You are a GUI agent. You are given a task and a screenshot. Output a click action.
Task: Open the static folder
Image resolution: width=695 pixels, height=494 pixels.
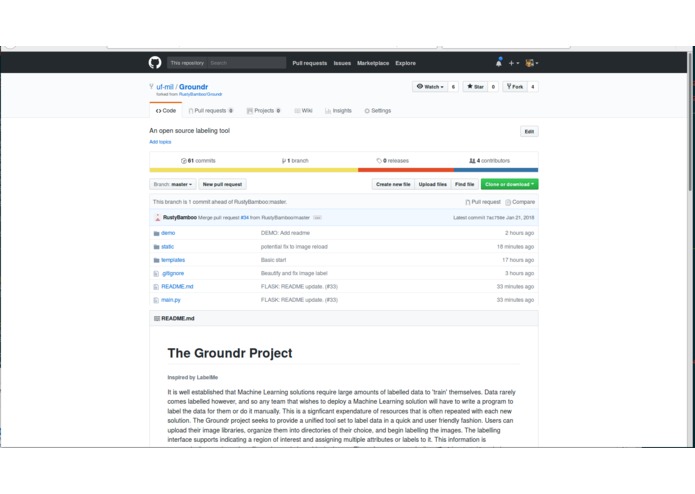(x=168, y=247)
